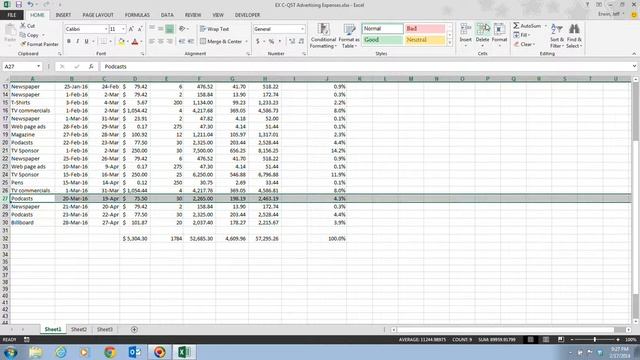The width and height of the screenshot is (640, 360).
Task: Apply the Good cell style
Action: (382, 40)
